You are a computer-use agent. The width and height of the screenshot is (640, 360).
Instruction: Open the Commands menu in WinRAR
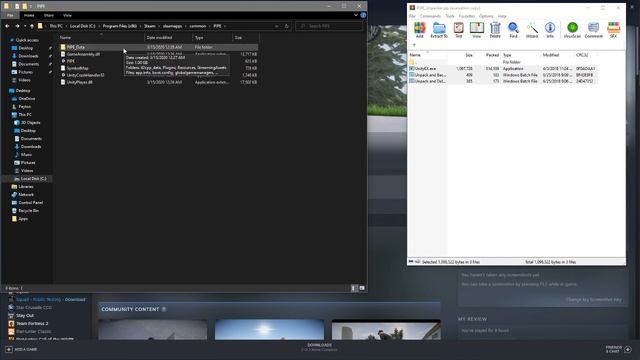[430, 16]
